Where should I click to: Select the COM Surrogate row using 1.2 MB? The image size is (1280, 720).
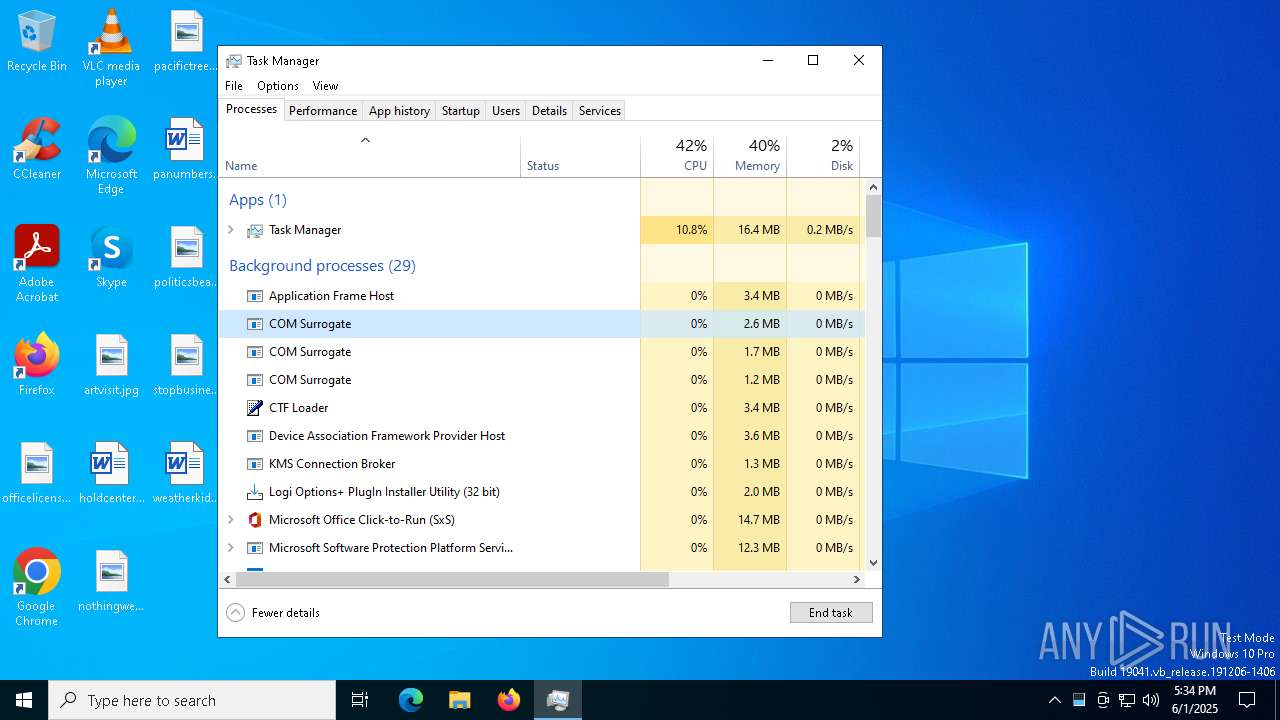(x=541, y=380)
